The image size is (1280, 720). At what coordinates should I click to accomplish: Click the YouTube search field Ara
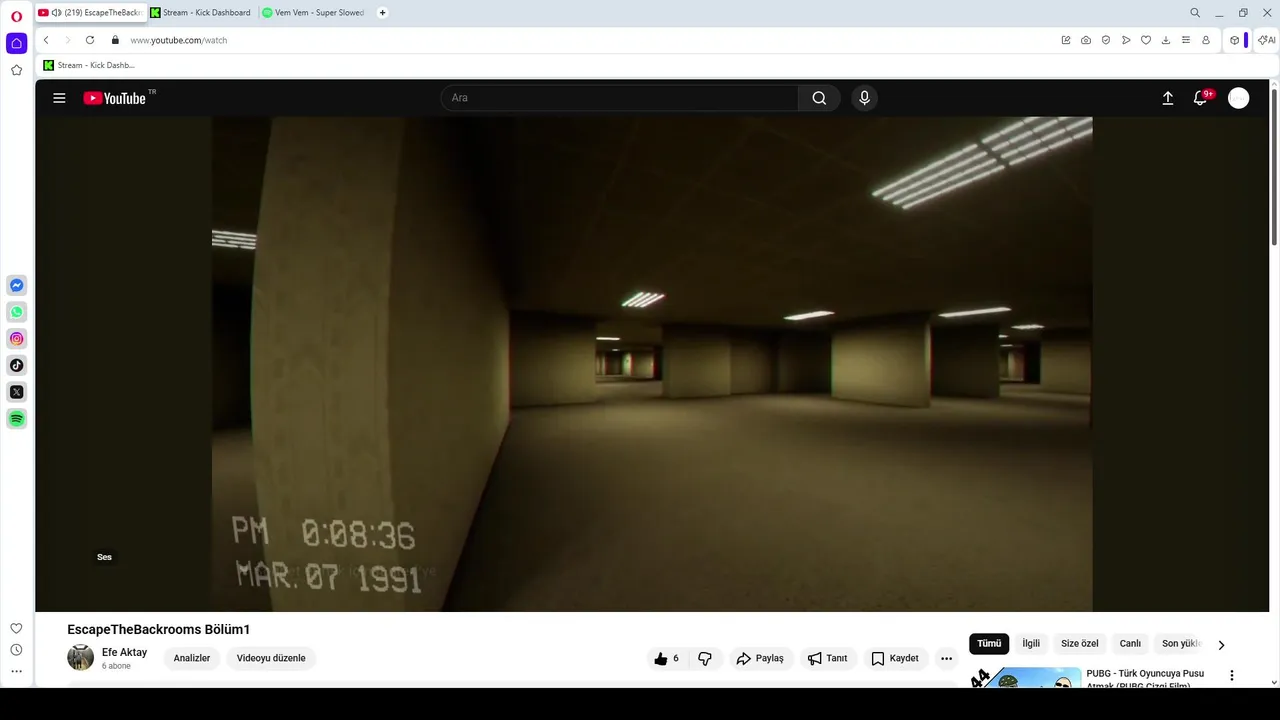pos(619,98)
